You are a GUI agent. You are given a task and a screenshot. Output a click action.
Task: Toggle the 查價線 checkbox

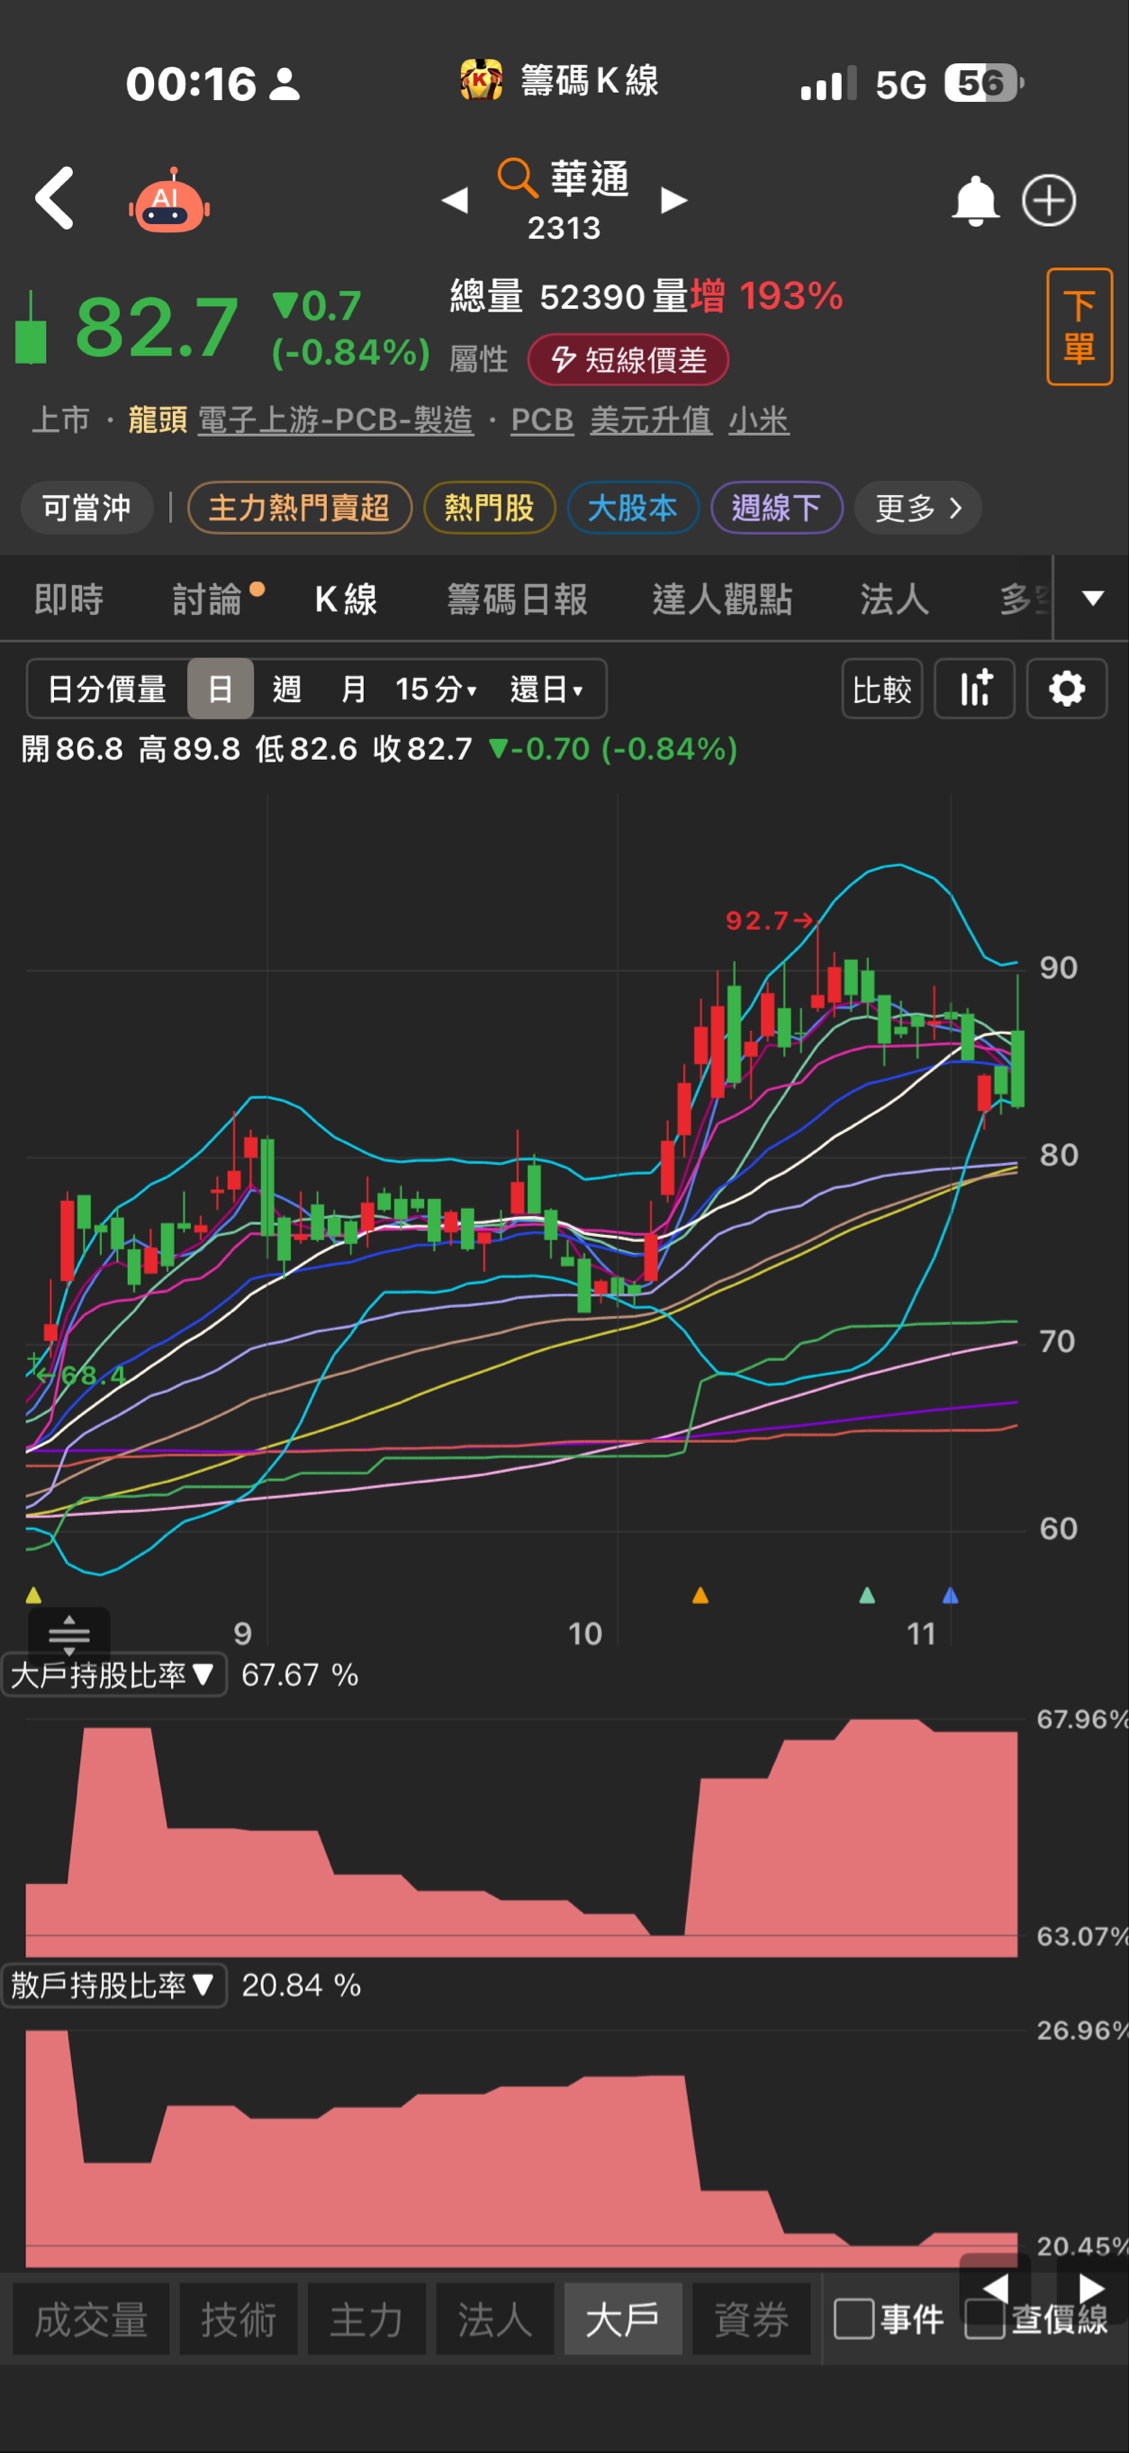[x=984, y=2318]
